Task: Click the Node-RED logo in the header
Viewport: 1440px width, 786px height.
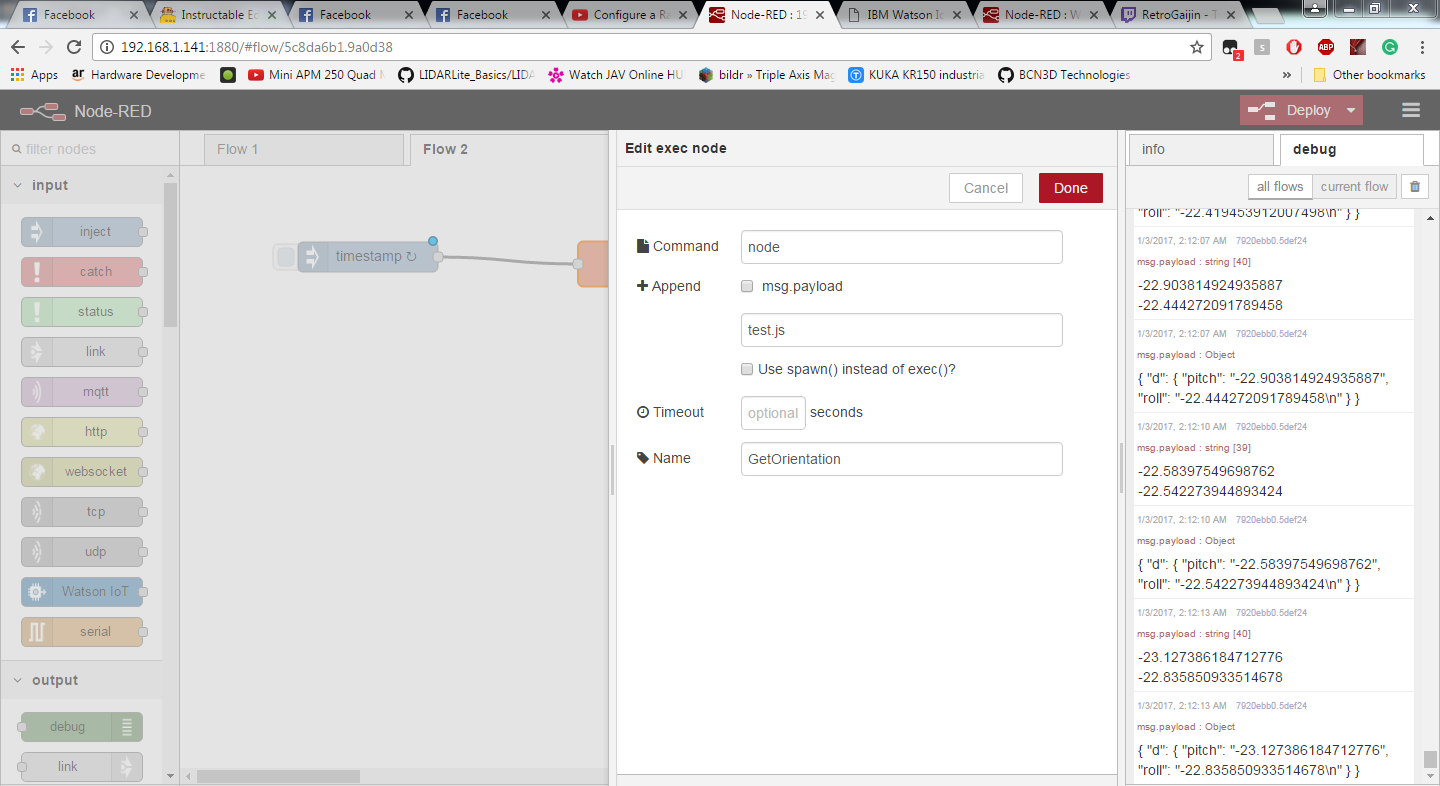Action: [x=42, y=111]
